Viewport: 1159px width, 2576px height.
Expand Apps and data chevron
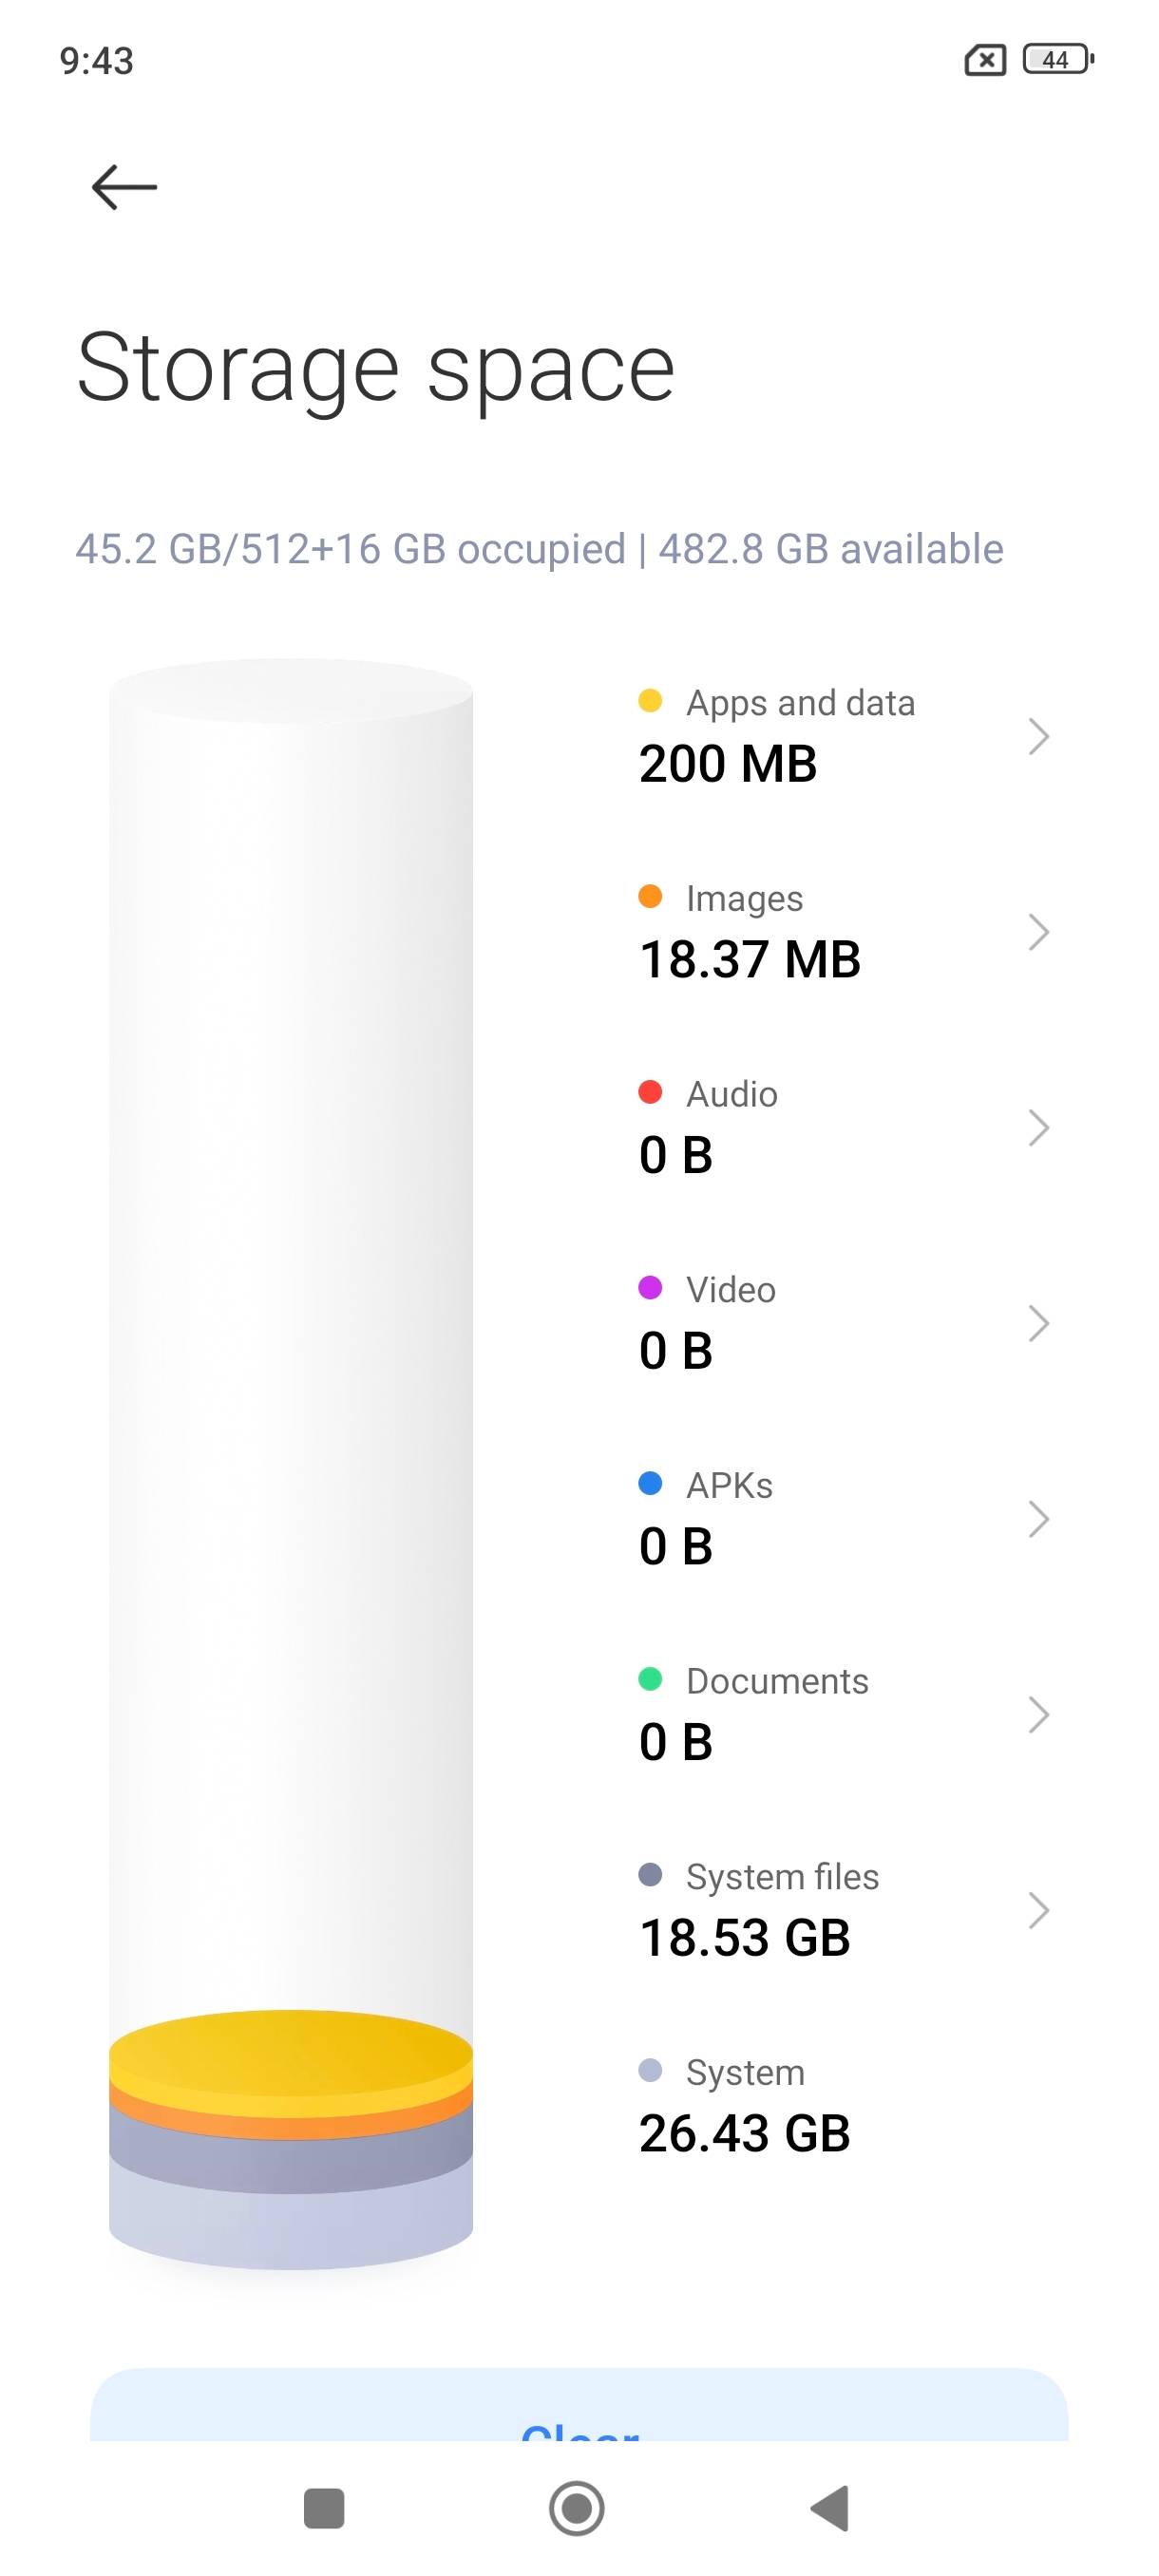pyautogui.click(x=1038, y=737)
